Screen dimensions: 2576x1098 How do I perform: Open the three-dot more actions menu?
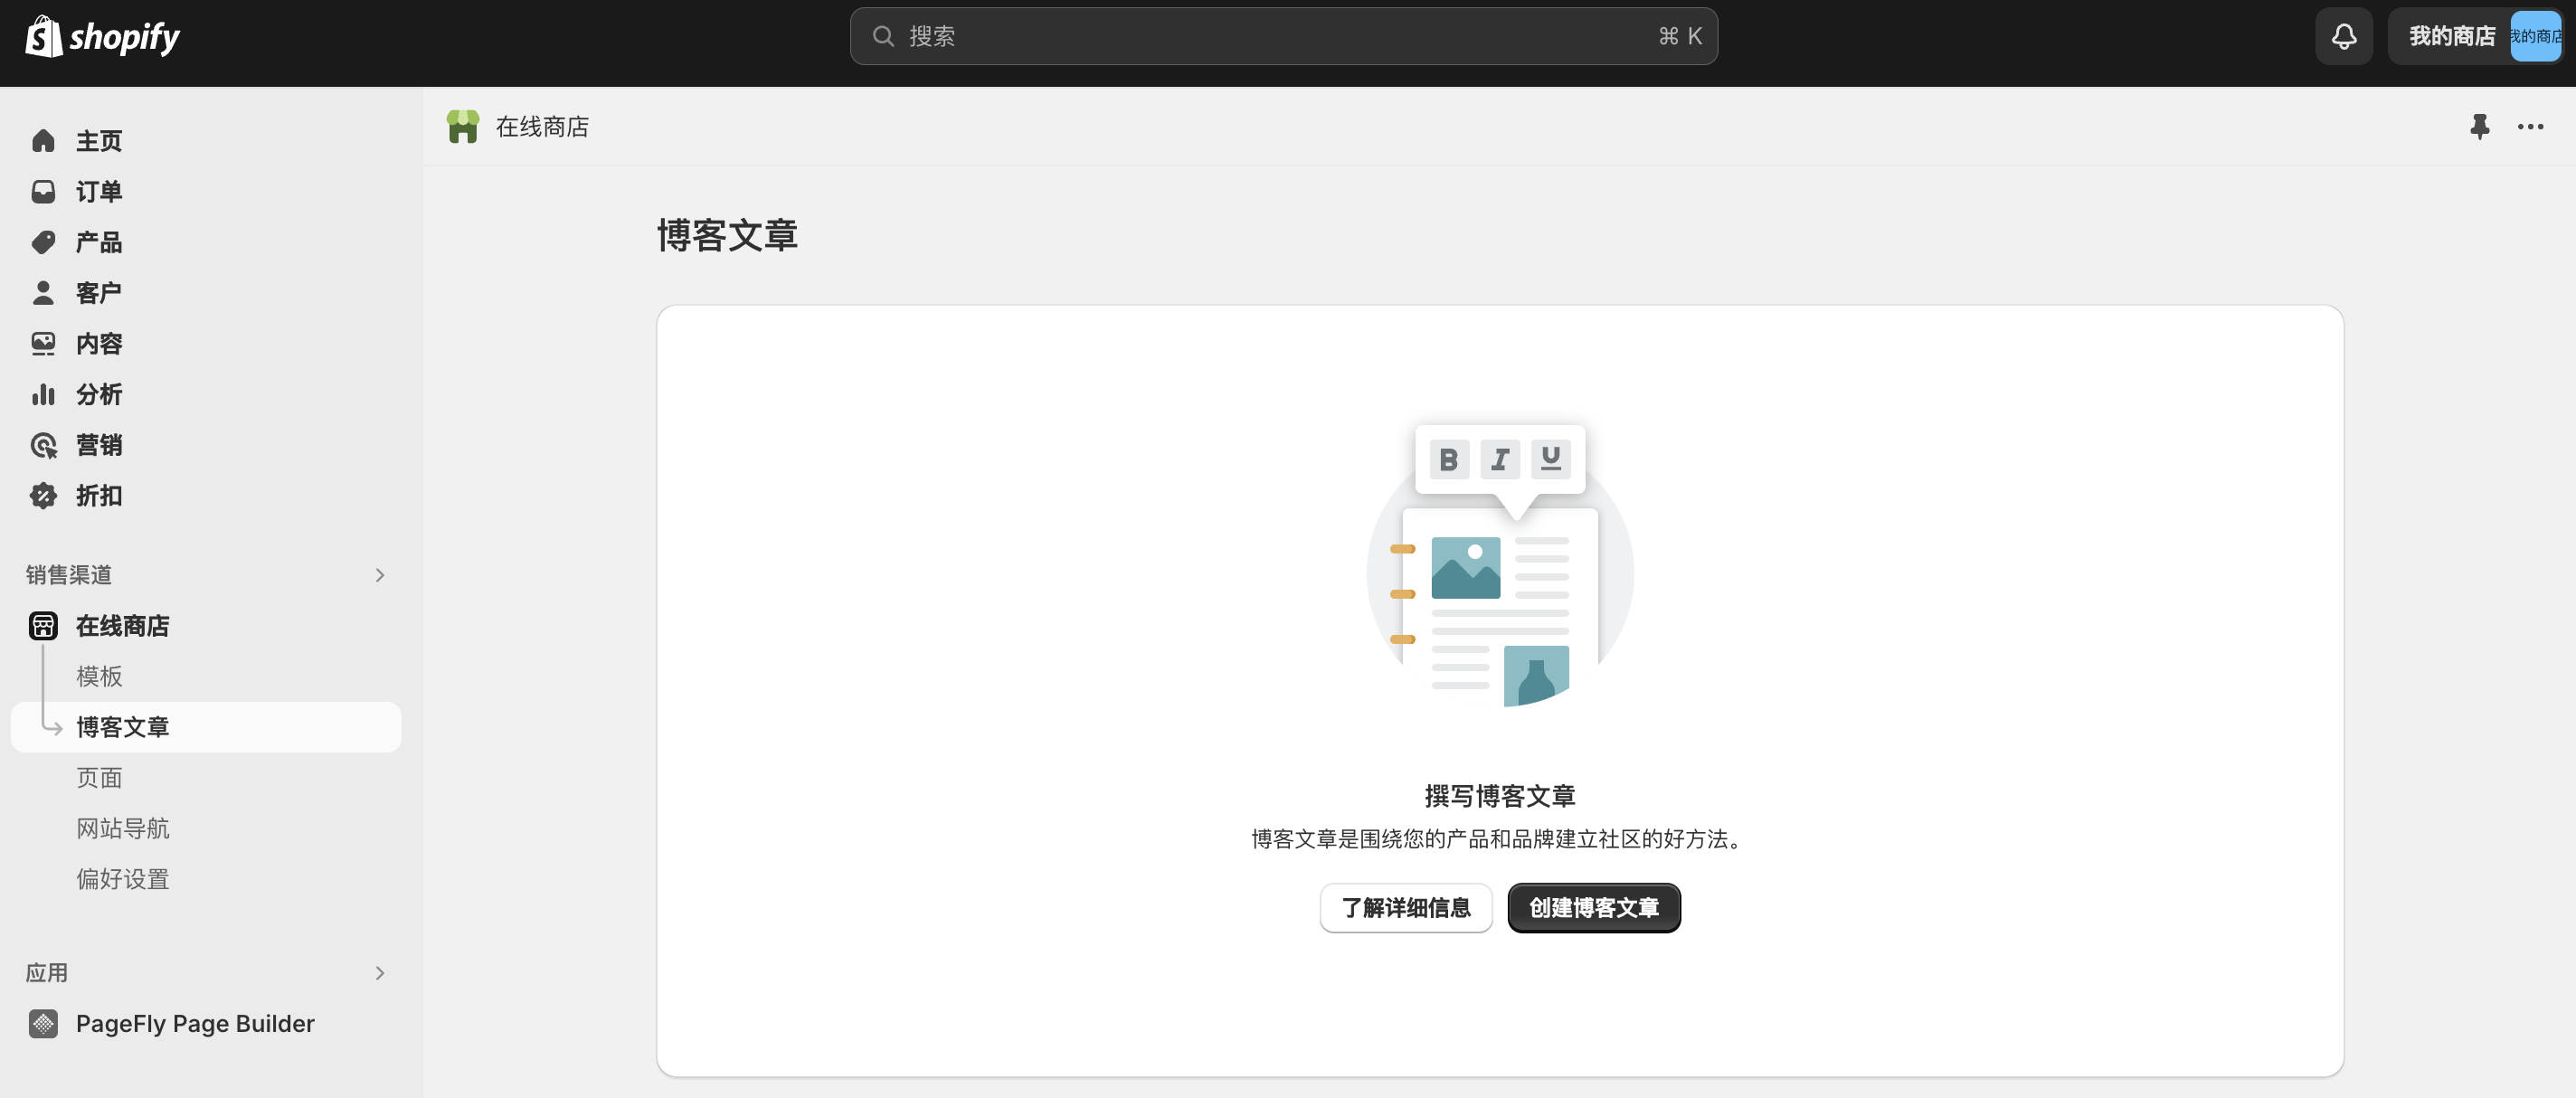click(2530, 127)
